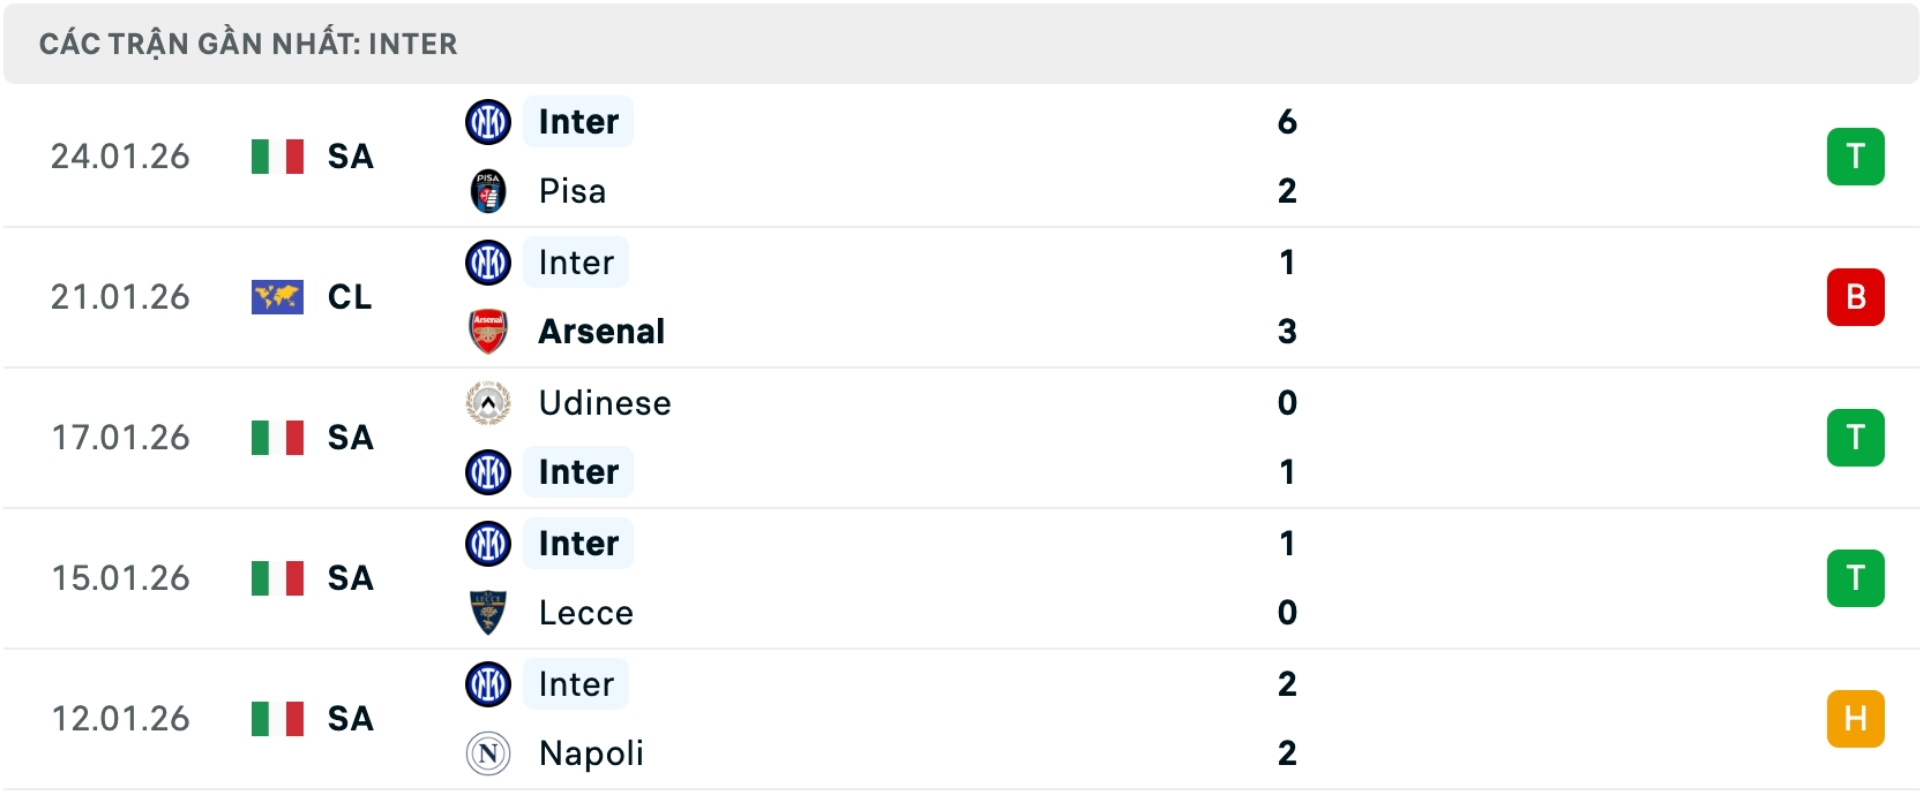This screenshot has width=1920, height=792.
Task: Click the Arsenal team name link
Action: coord(601,331)
